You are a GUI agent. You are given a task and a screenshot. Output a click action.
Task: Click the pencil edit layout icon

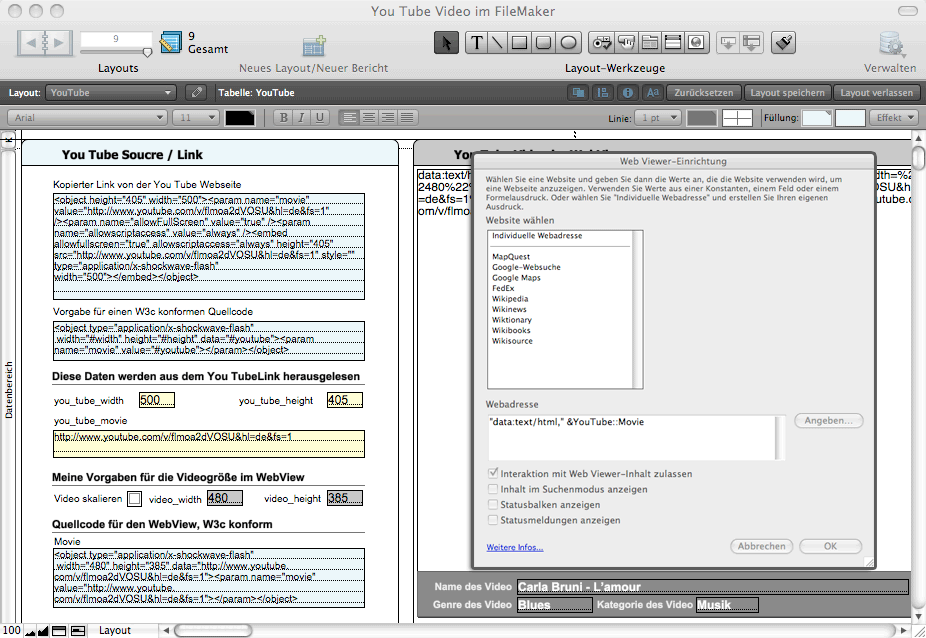click(196, 93)
